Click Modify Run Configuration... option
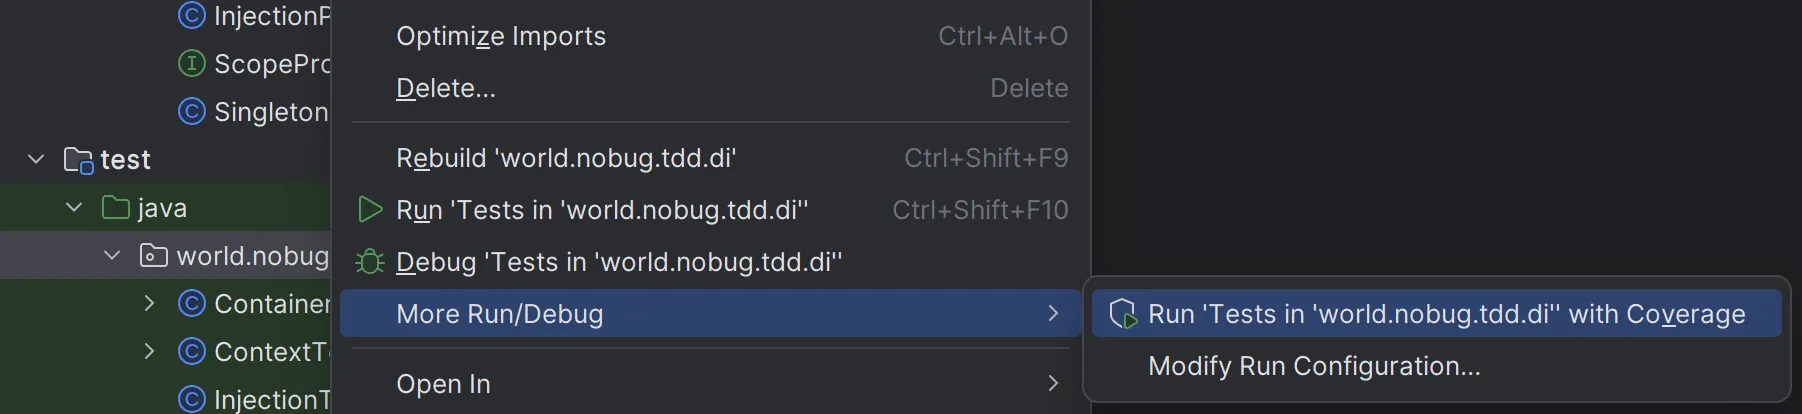Viewport: 1802px width, 414px height. click(x=1314, y=366)
